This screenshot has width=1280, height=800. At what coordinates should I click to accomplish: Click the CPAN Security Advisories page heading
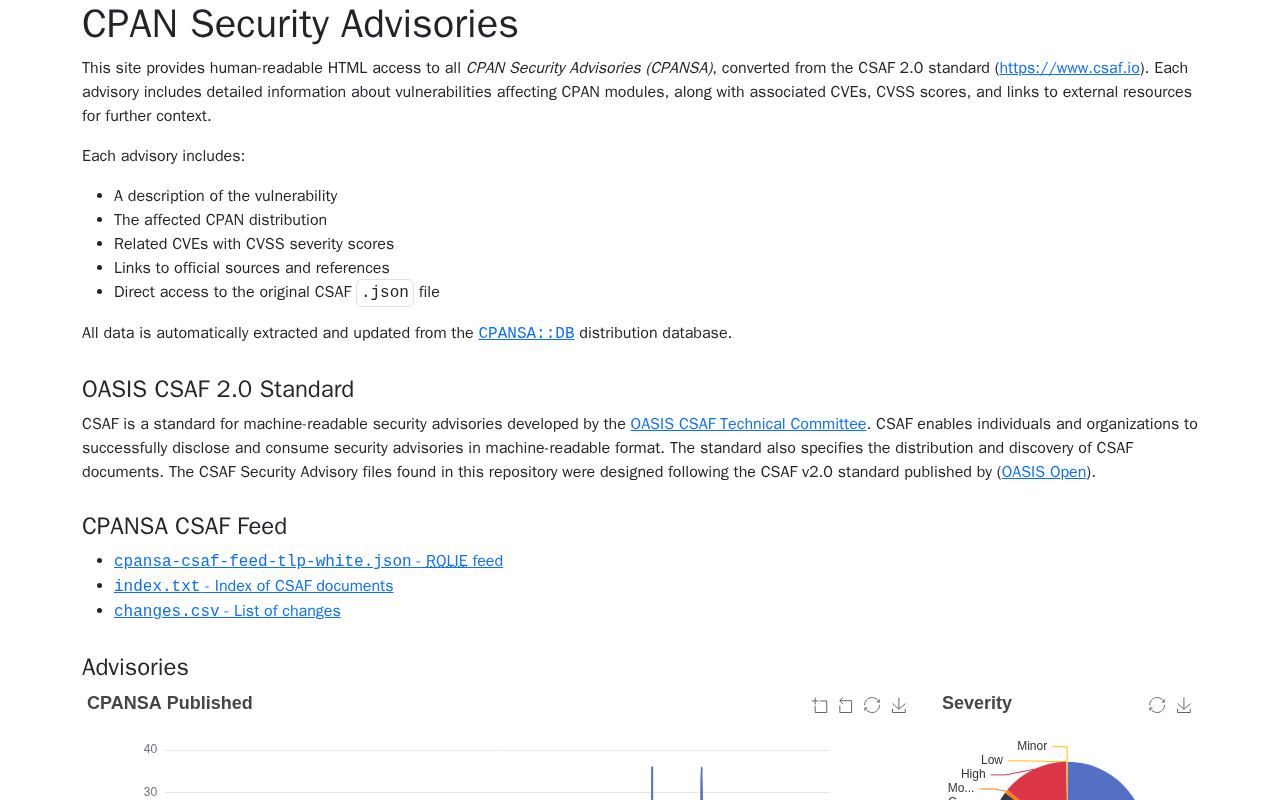pos(300,24)
